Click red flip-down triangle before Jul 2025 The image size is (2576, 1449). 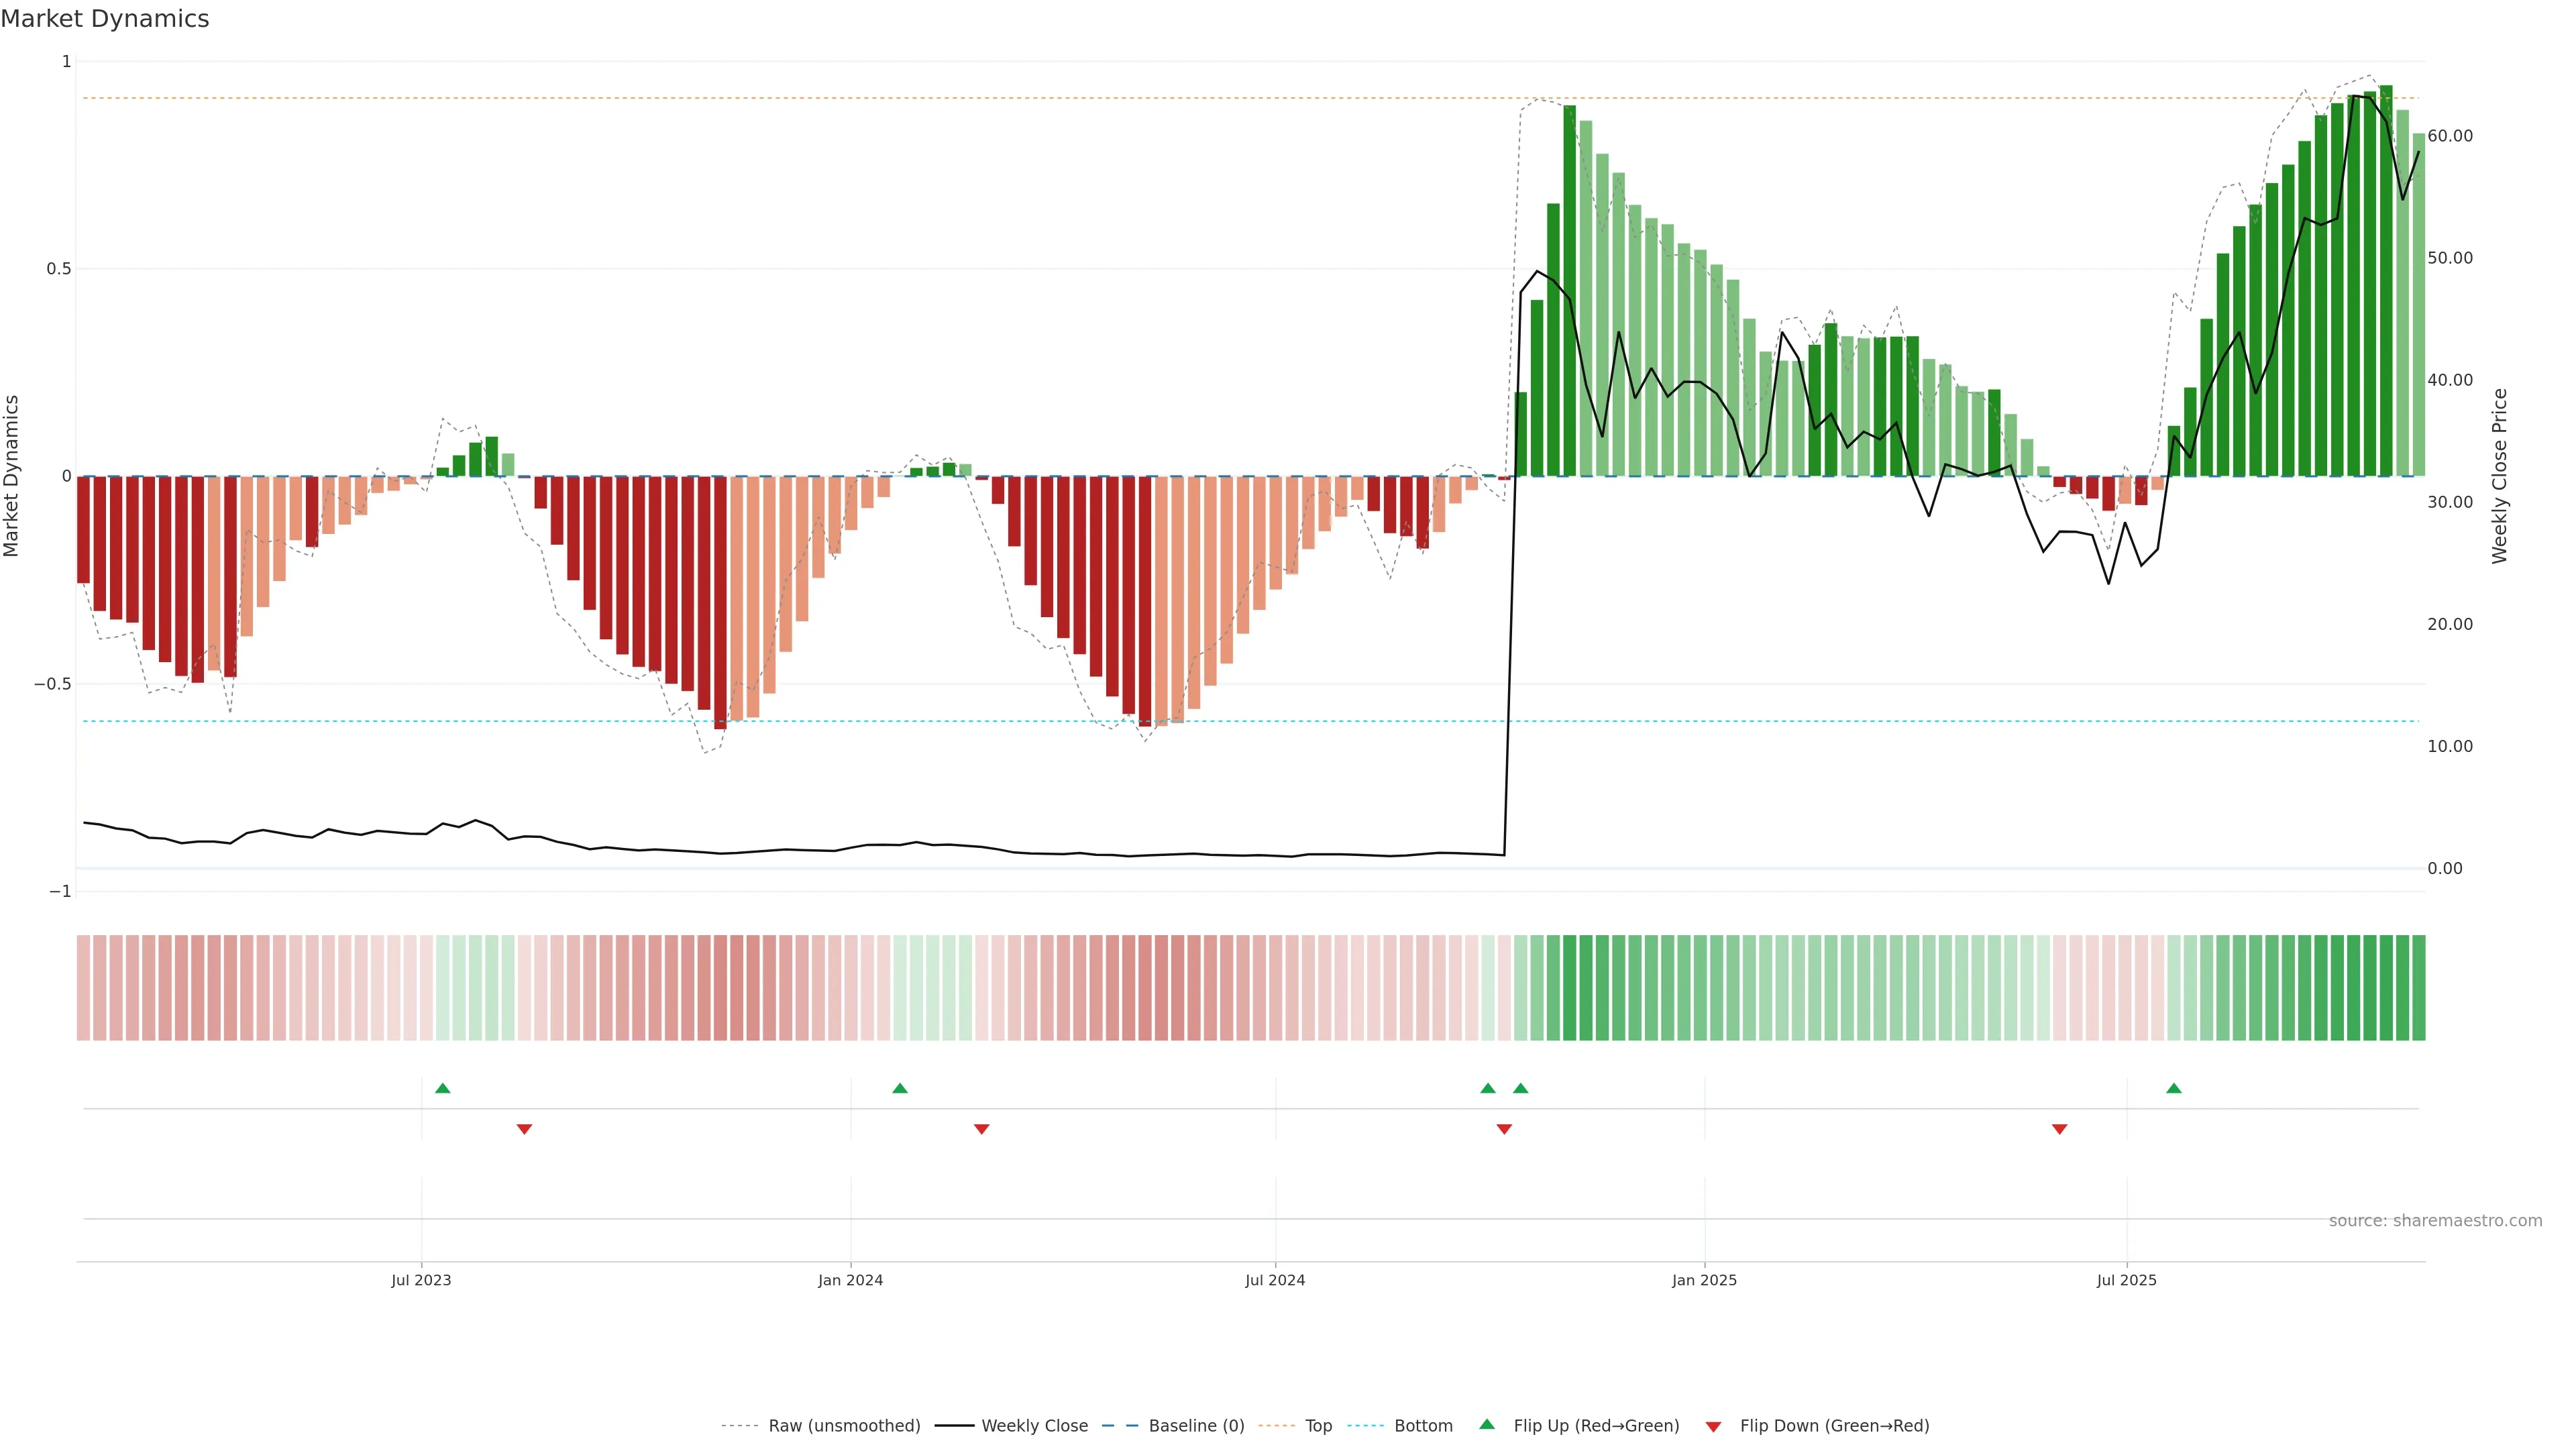[x=2059, y=1129]
